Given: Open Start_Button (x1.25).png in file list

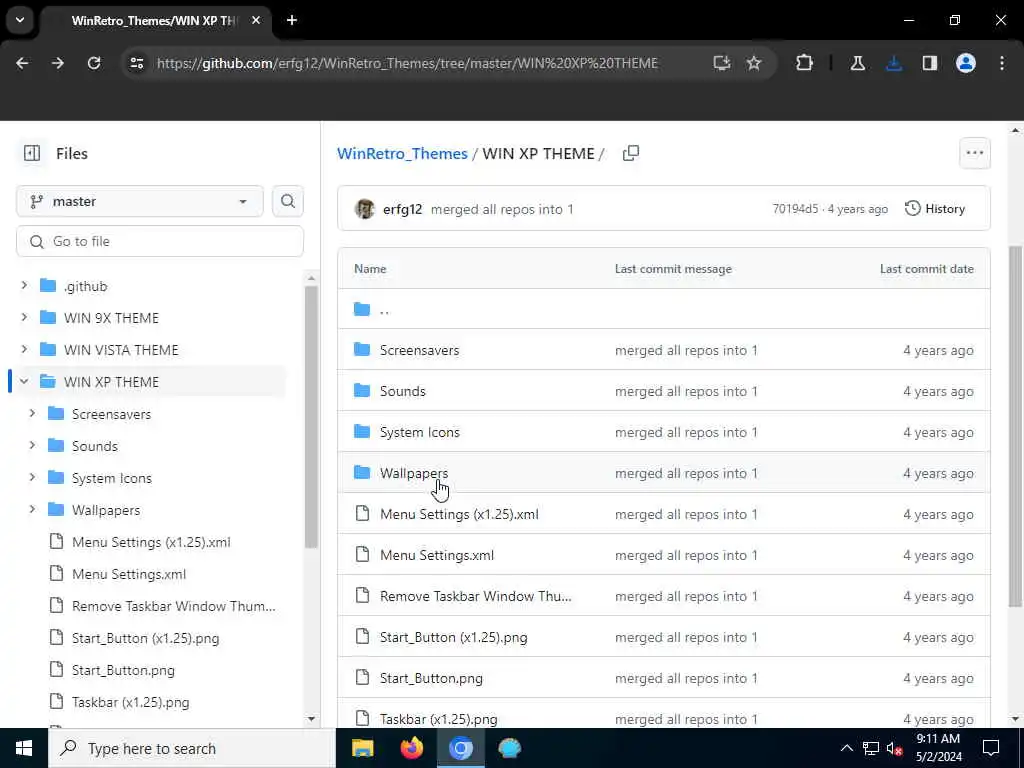Looking at the screenshot, I should (453, 637).
